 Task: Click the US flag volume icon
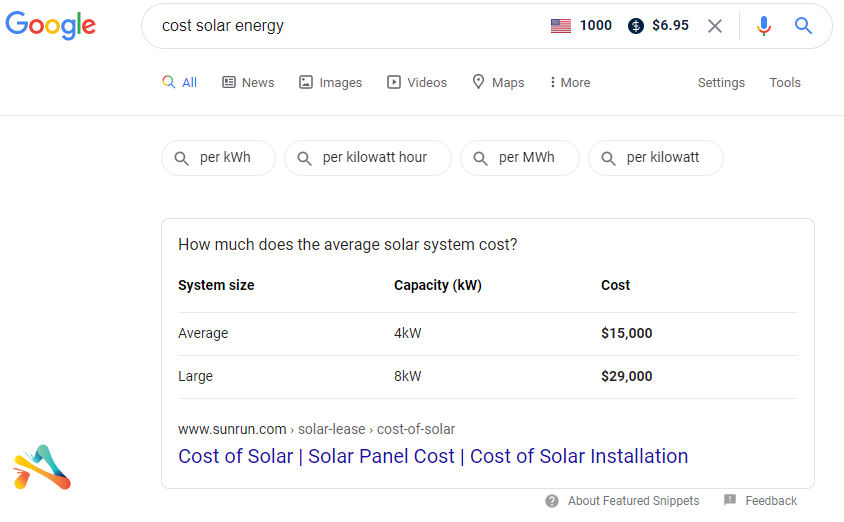tap(560, 26)
